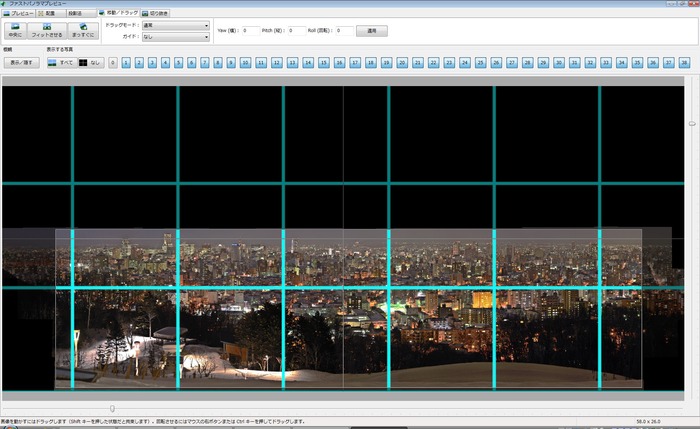This screenshot has width=700, height=429.
Task: Toggle image 5 visibility
Action: pos(179,62)
